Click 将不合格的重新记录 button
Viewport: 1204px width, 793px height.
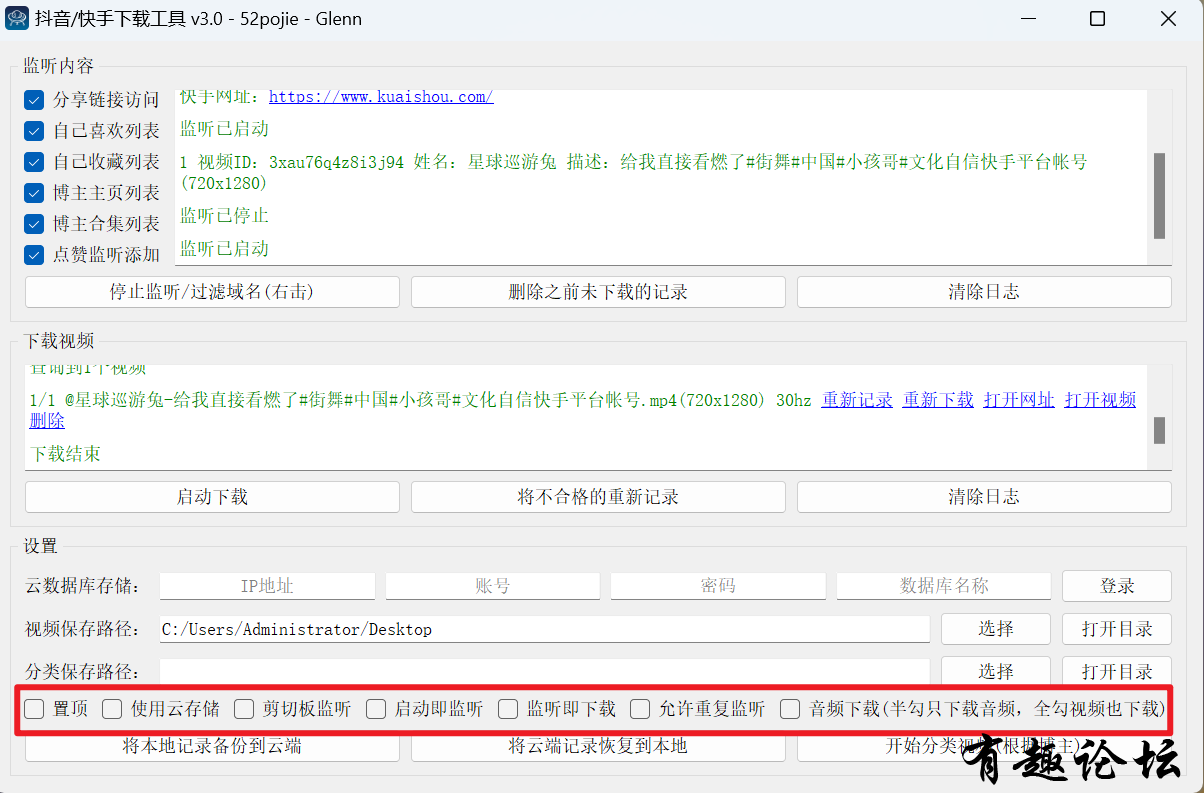[598, 497]
